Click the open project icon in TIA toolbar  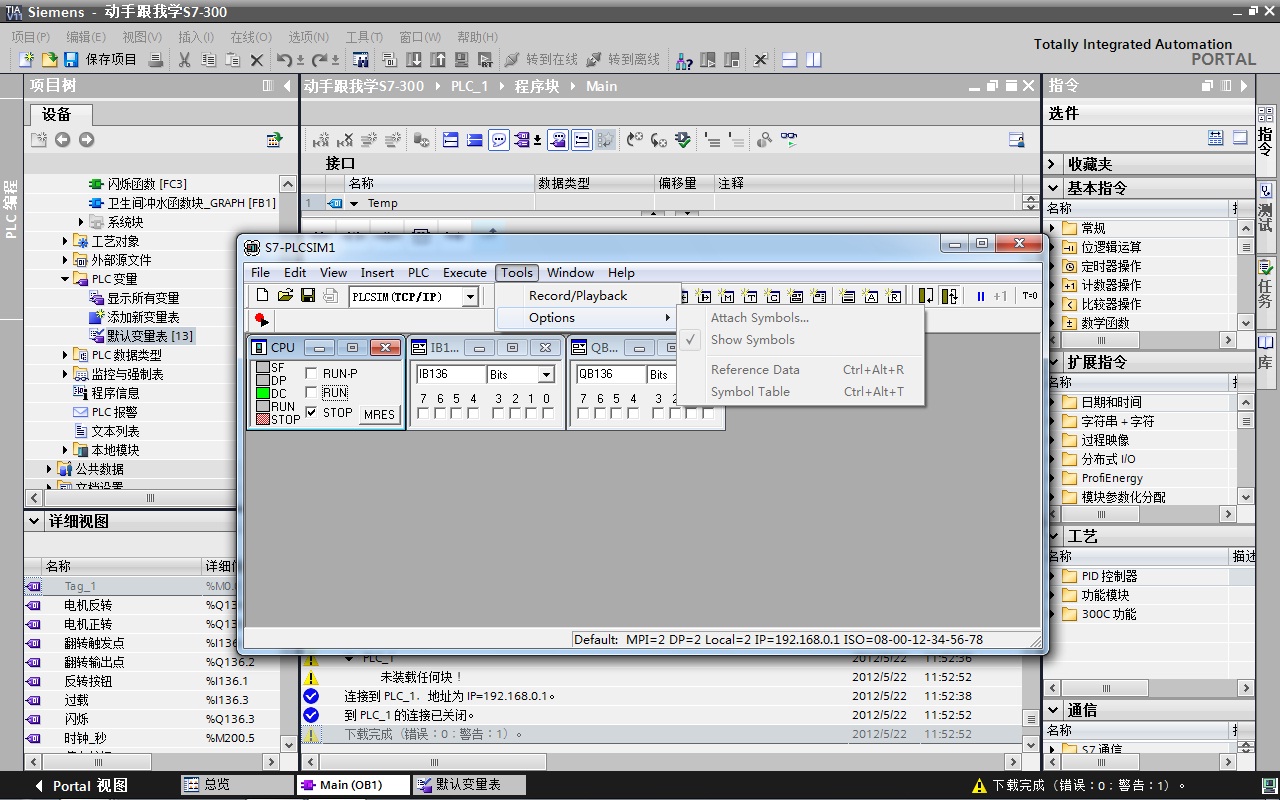coord(48,60)
